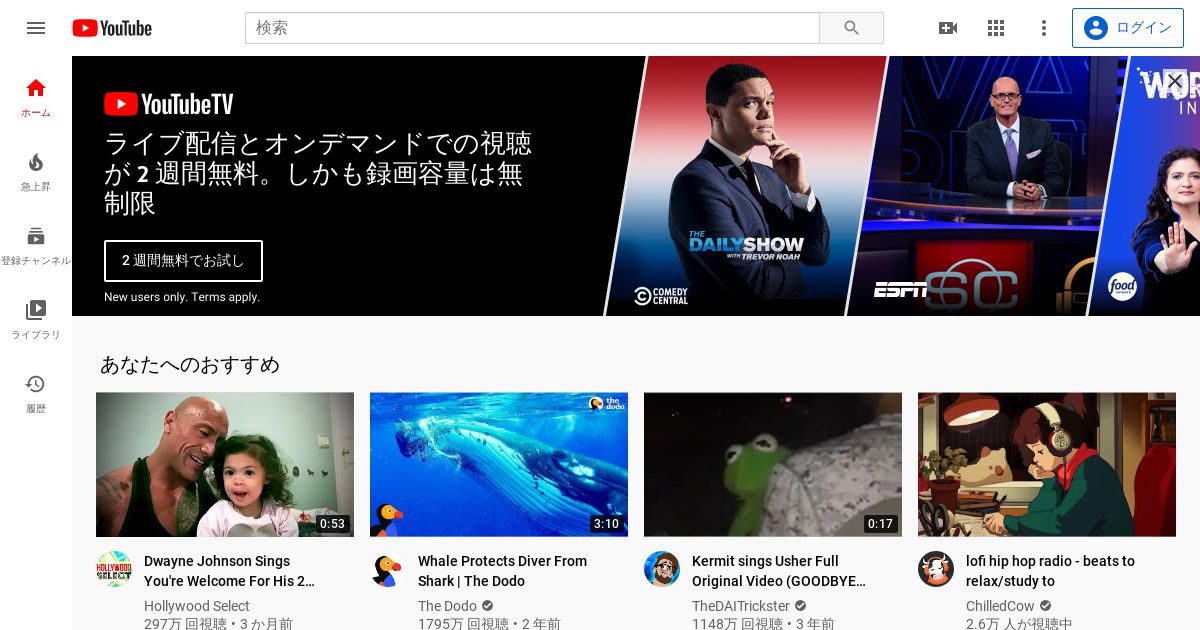Click the search magnifier button
The width and height of the screenshot is (1200, 630).
[x=852, y=28]
